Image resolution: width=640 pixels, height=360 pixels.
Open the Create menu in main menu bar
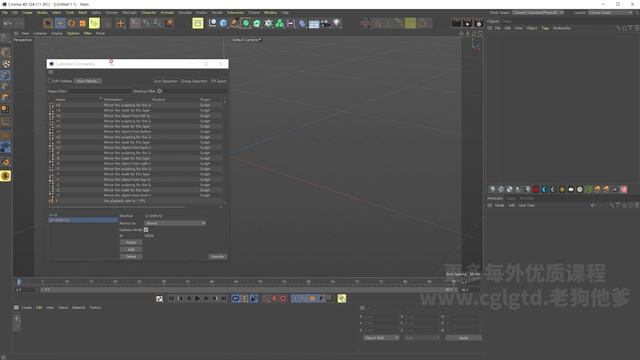pos(27,13)
